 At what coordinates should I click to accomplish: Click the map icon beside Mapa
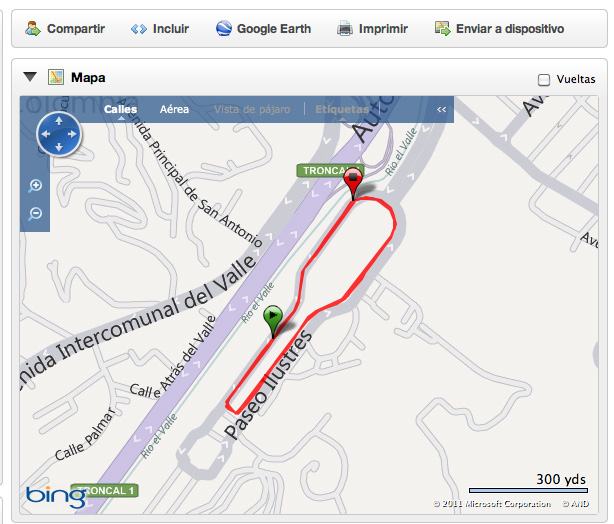(56, 77)
